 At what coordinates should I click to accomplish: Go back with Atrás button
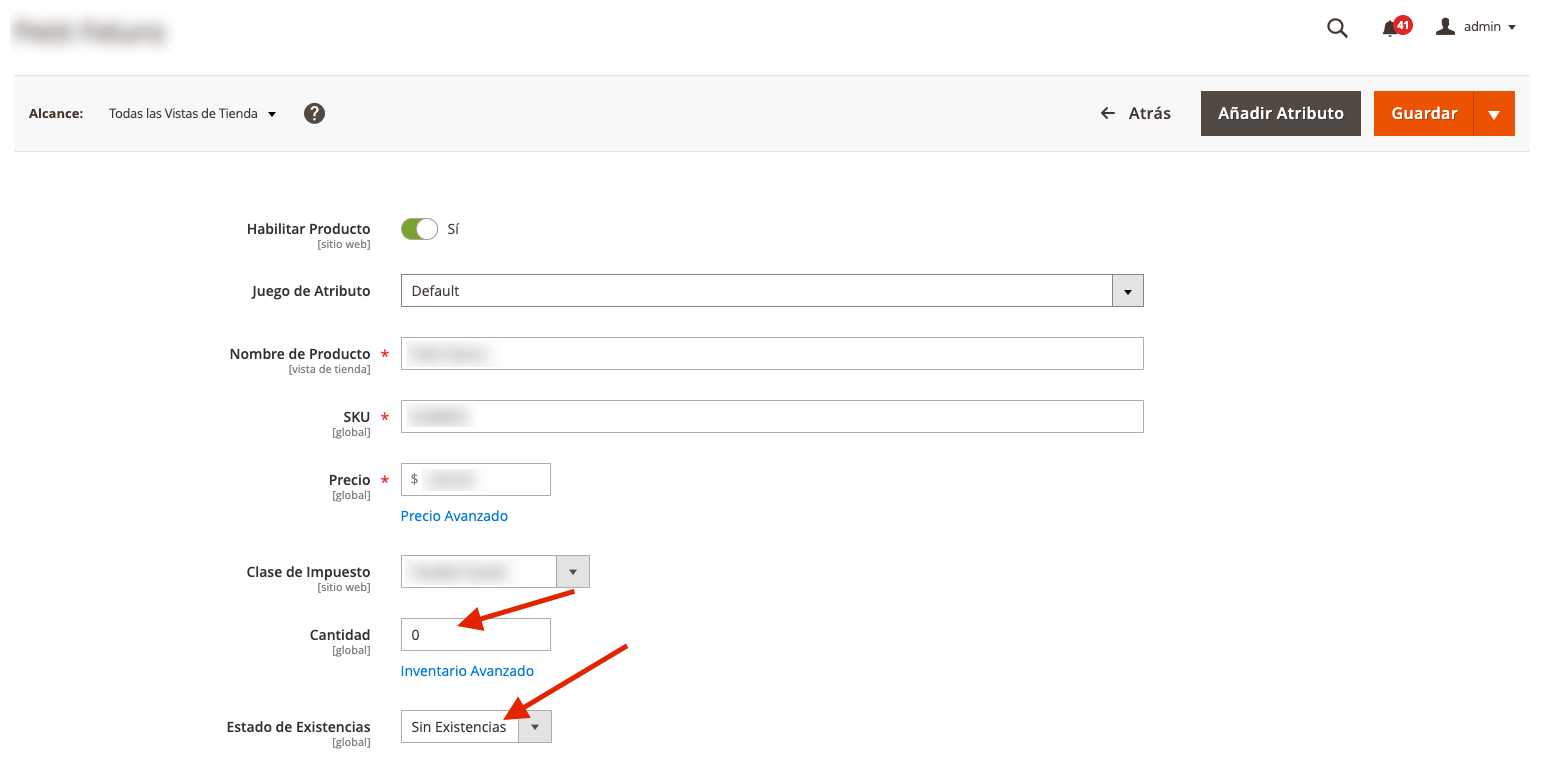(1136, 113)
